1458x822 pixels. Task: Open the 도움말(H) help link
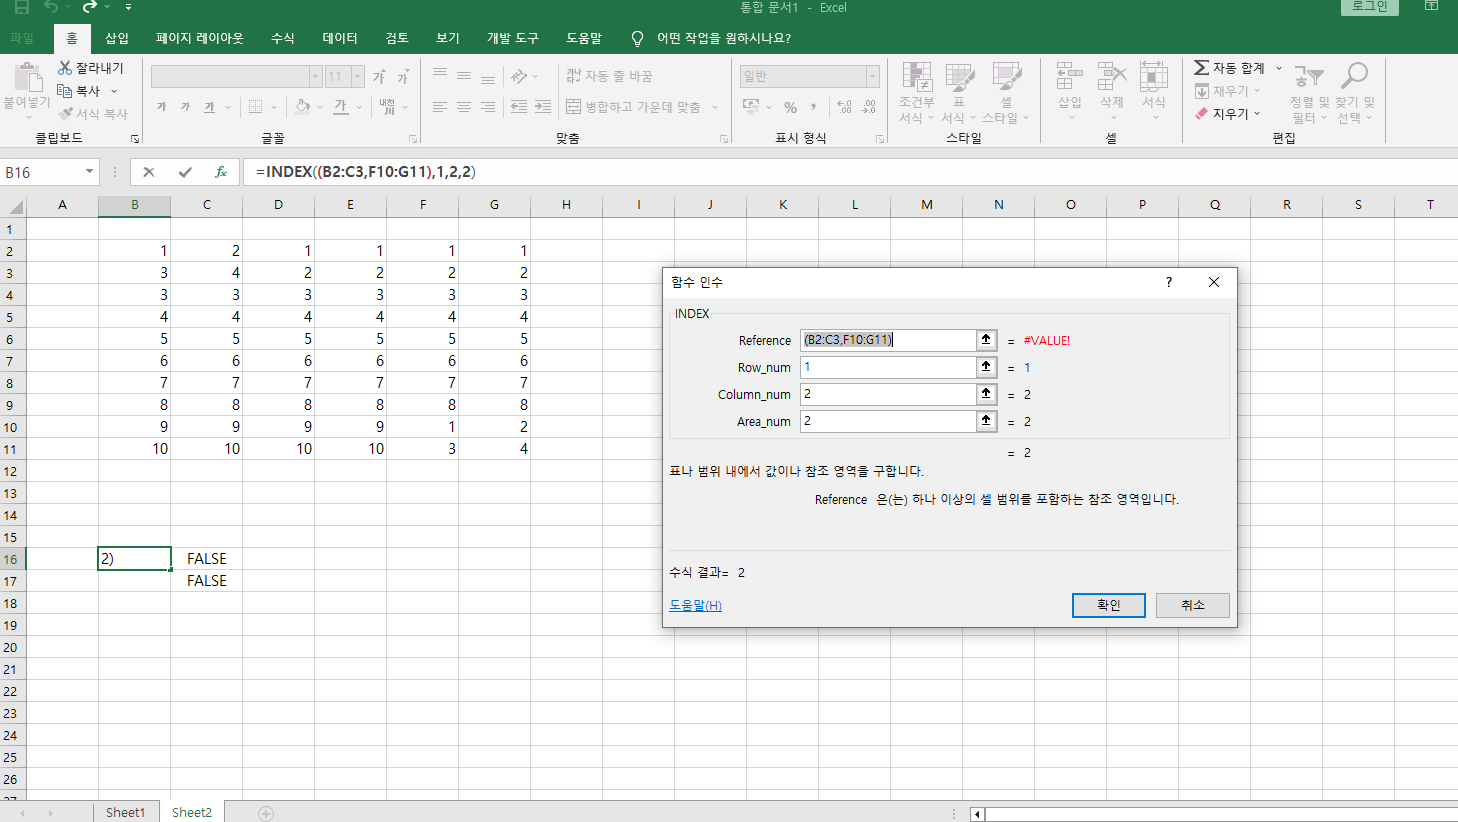click(x=696, y=606)
